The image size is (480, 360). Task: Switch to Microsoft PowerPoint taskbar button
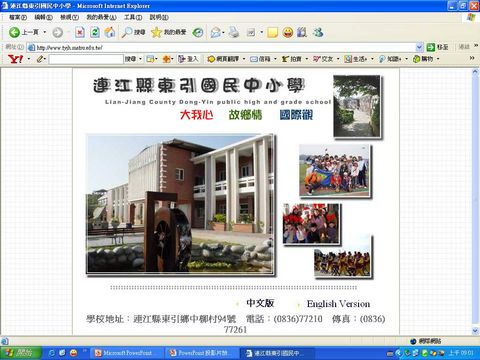click(127, 353)
